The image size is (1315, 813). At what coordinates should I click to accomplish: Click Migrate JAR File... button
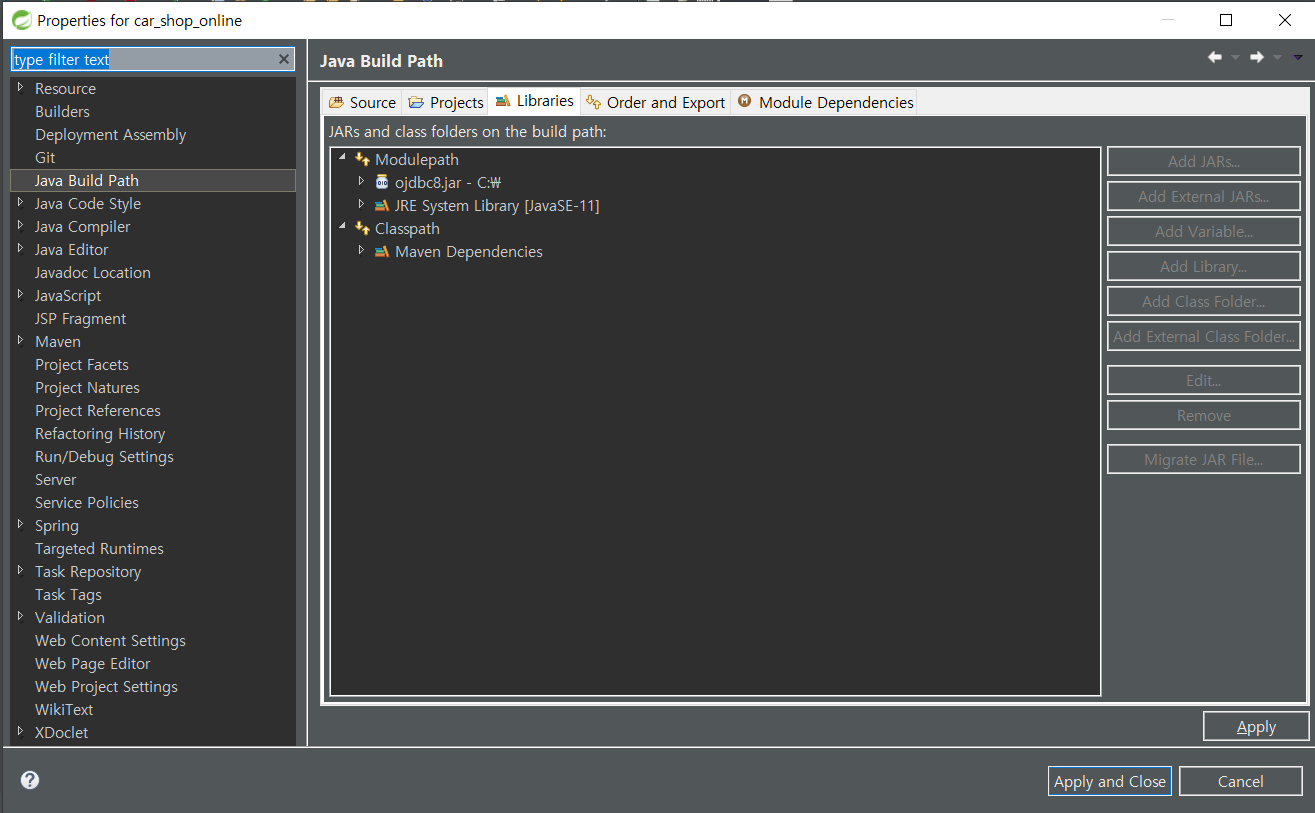click(x=1204, y=459)
